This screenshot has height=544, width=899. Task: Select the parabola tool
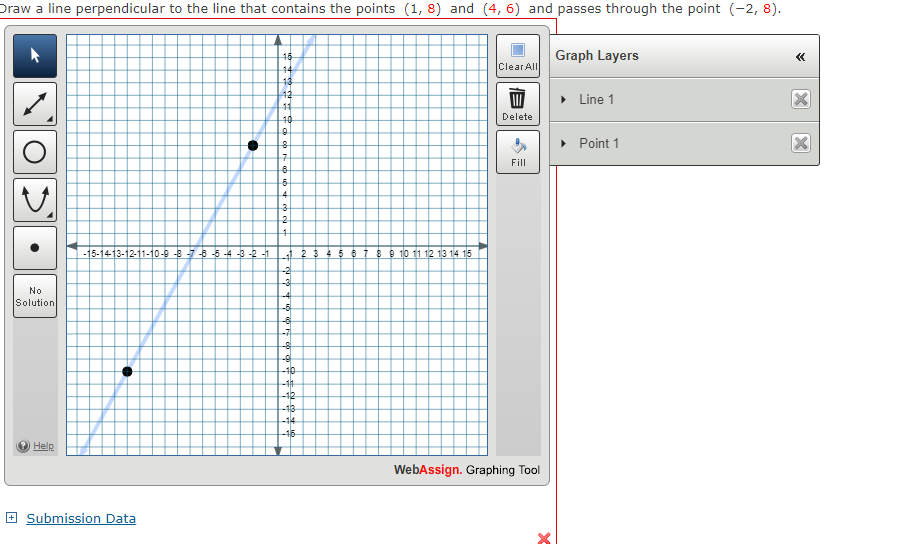pyautogui.click(x=35, y=200)
